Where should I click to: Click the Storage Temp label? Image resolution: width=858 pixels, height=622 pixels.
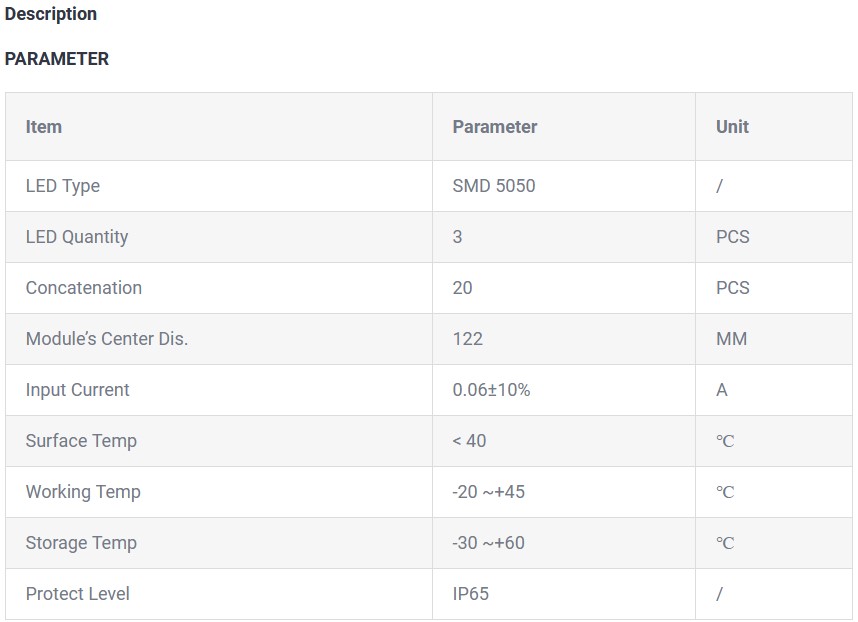81,543
